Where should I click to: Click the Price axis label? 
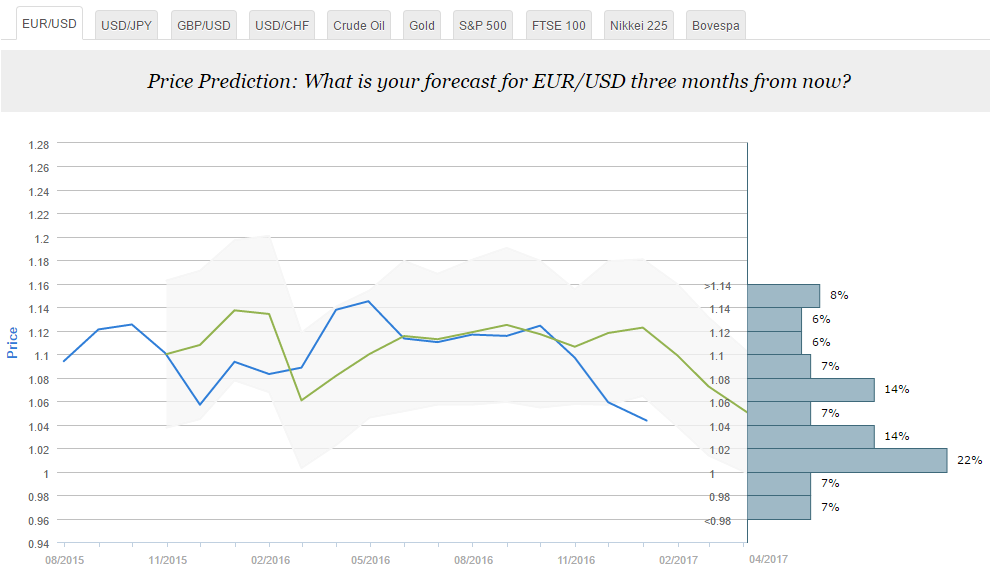(x=13, y=342)
